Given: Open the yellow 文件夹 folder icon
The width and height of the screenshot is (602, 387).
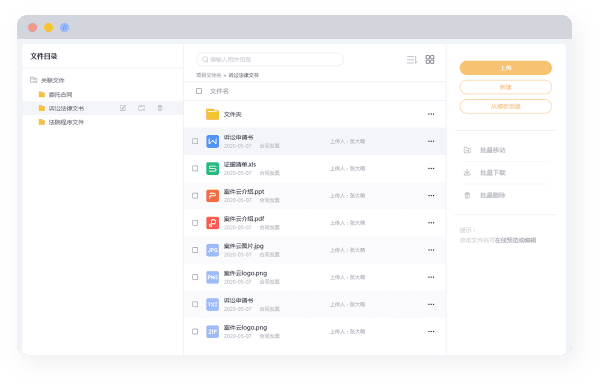Looking at the screenshot, I should coord(212,114).
